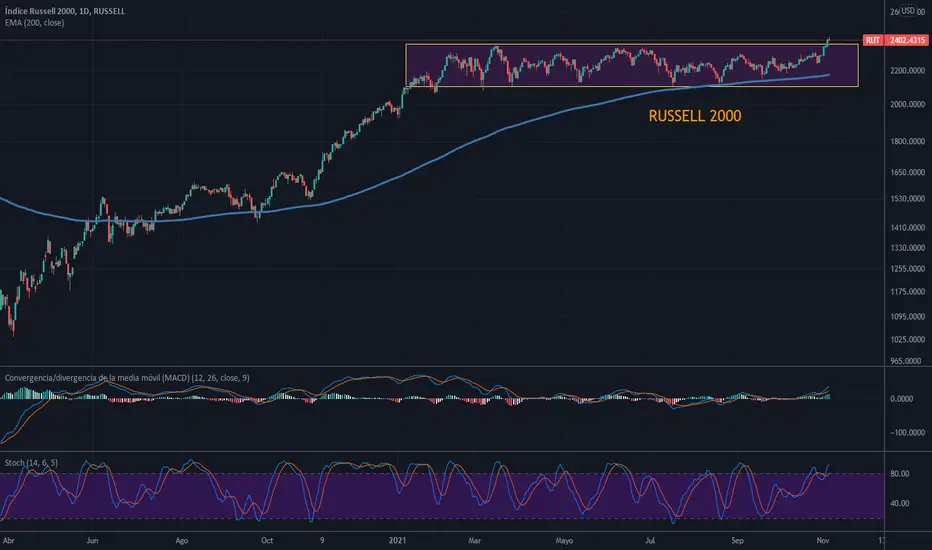Click Oct on the time axis
The image size is (932, 550).
tap(267, 540)
